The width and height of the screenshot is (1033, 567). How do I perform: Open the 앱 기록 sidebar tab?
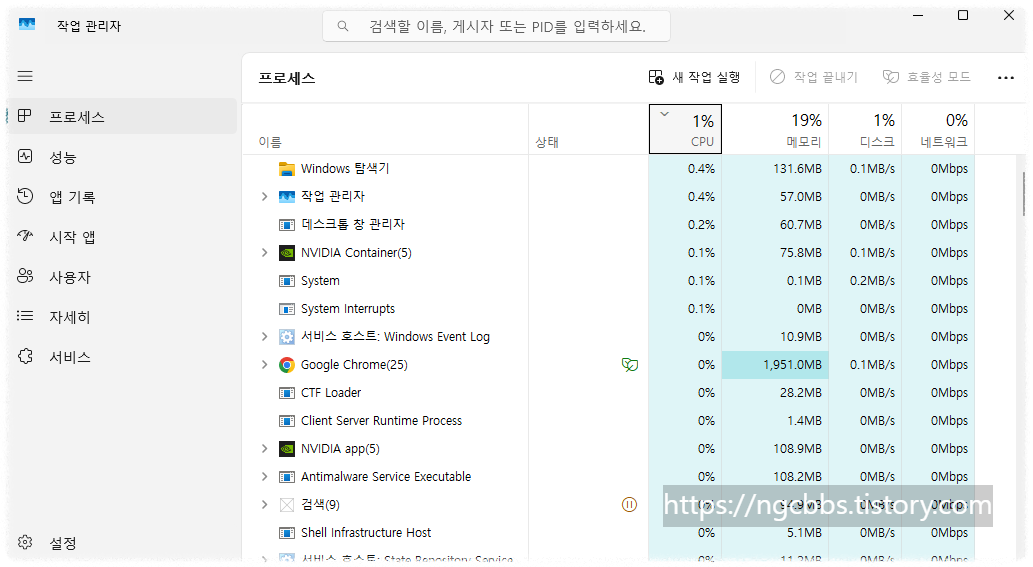[122, 197]
